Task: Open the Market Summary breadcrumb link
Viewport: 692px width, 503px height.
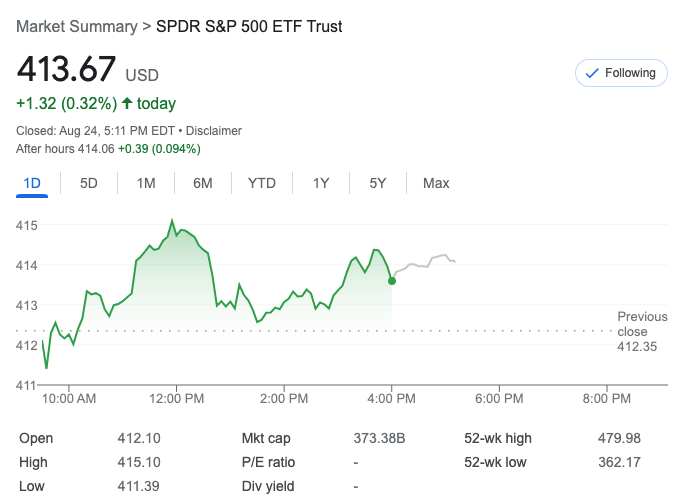Action: point(76,26)
